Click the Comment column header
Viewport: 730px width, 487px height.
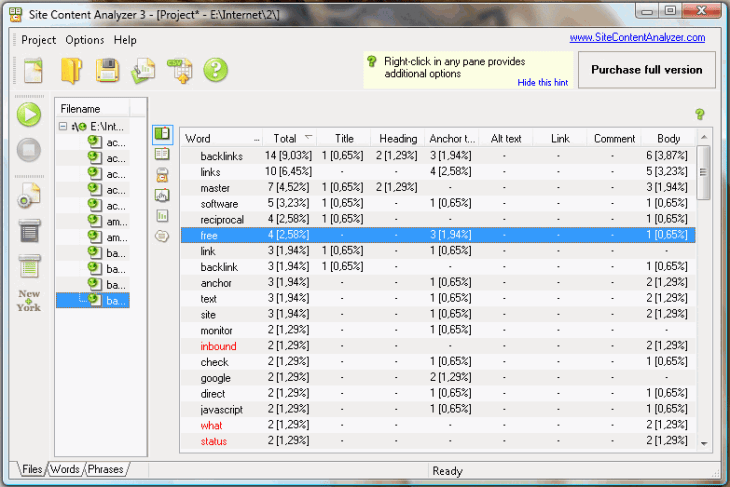(614, 138)
